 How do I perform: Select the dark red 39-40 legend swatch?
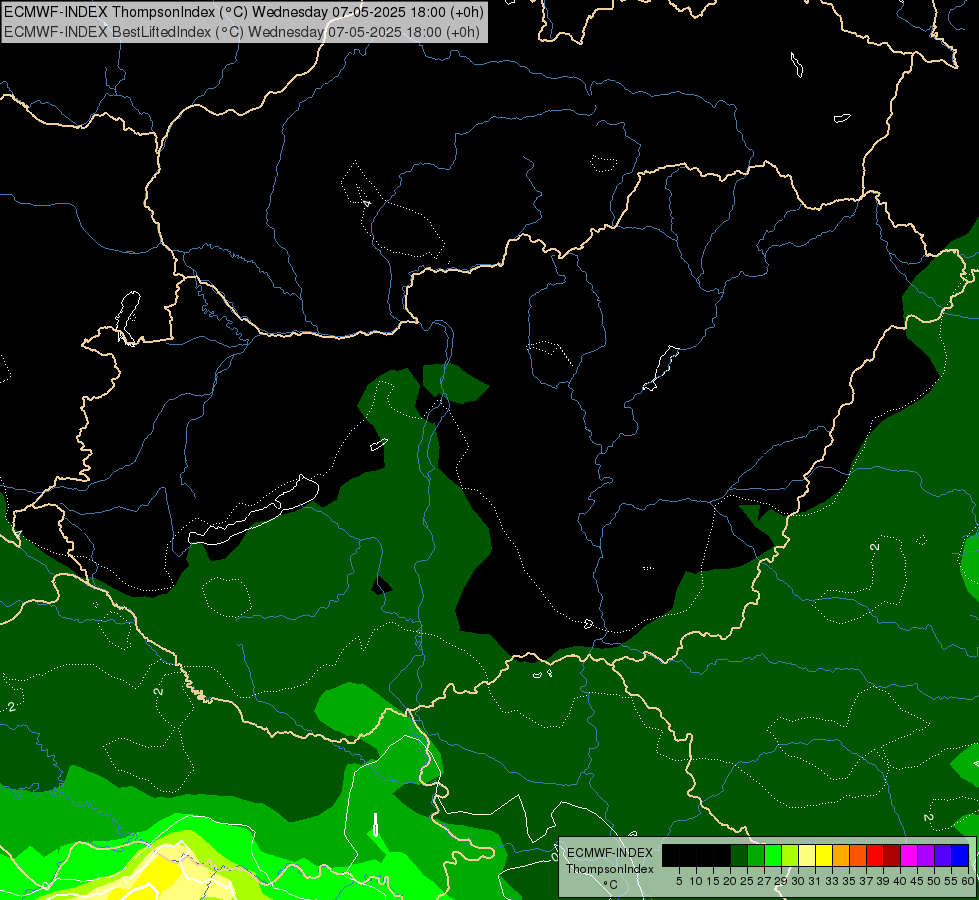click(892, 855)
